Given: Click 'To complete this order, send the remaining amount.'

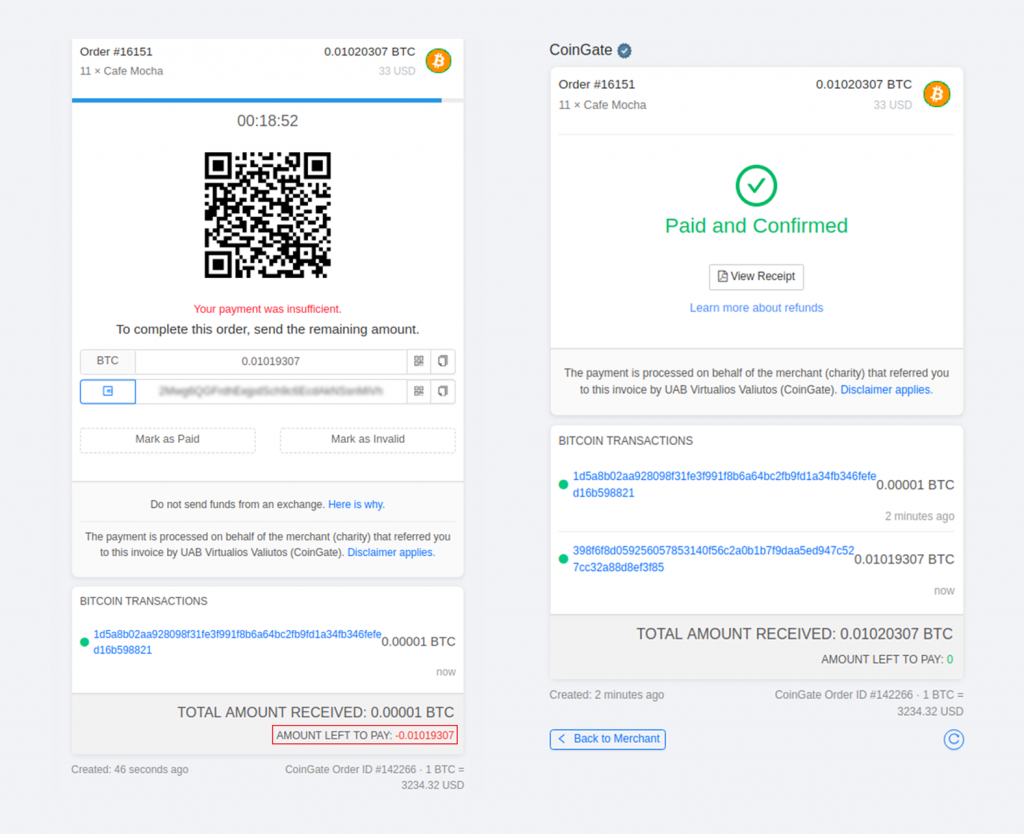Looking at the screenshot, I should [268, 330].
